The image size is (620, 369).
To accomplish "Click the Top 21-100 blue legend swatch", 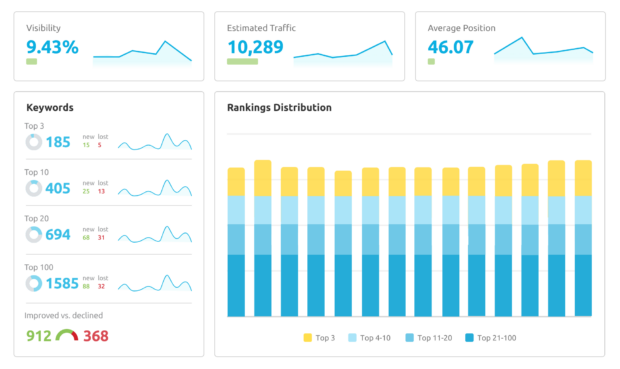I will click(x=469, y=338).
